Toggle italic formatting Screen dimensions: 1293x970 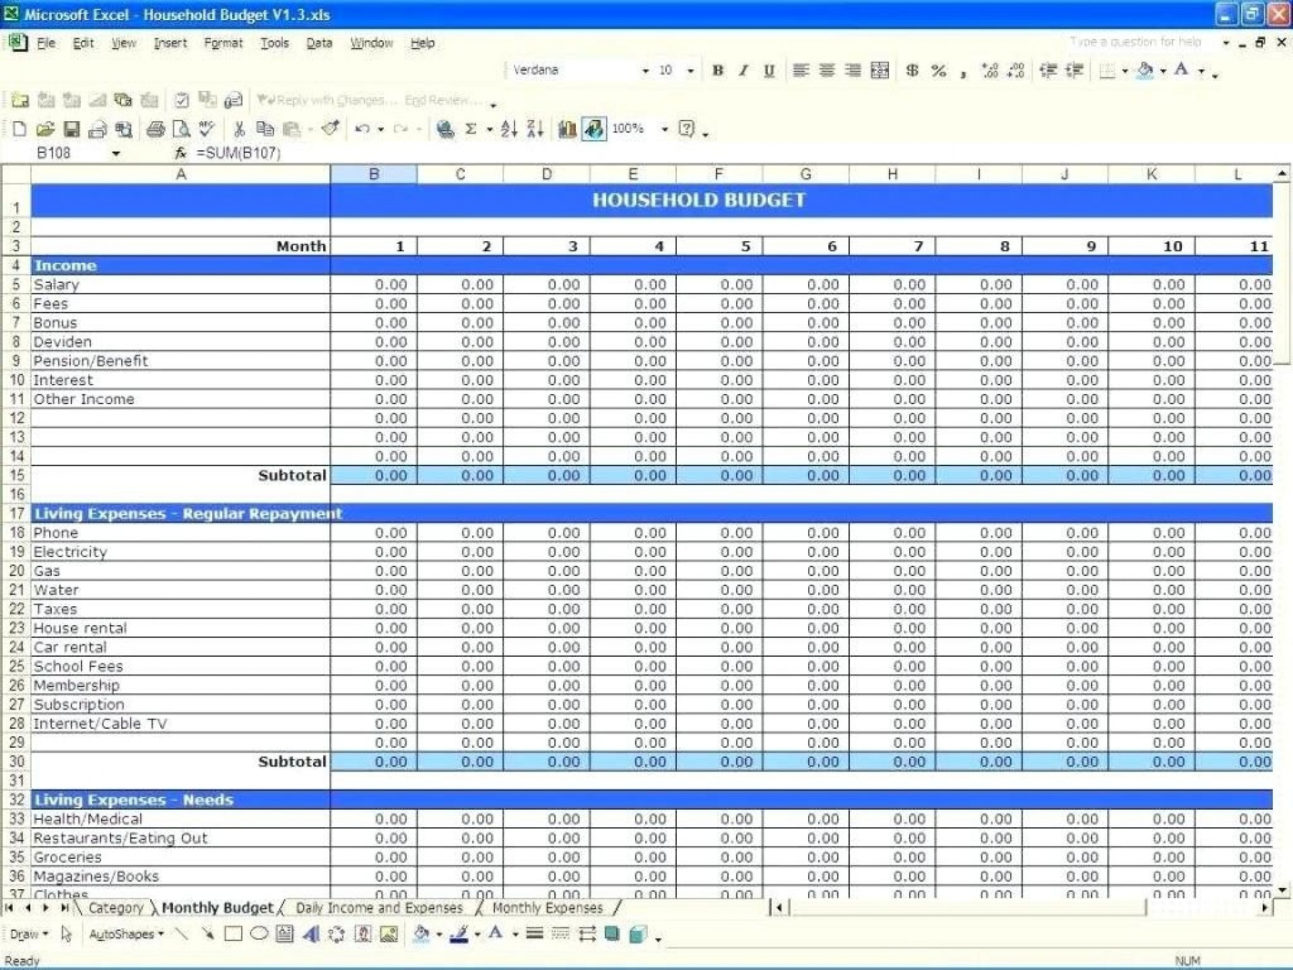point(741,71)
